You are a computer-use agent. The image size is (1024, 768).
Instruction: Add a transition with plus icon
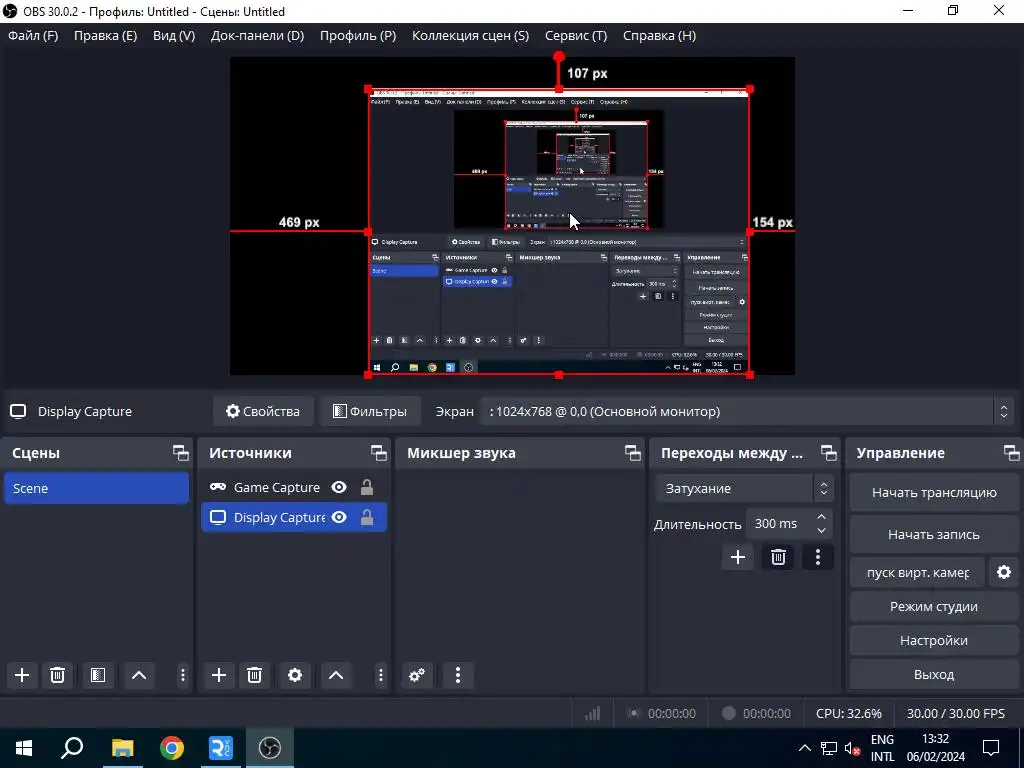738,557
